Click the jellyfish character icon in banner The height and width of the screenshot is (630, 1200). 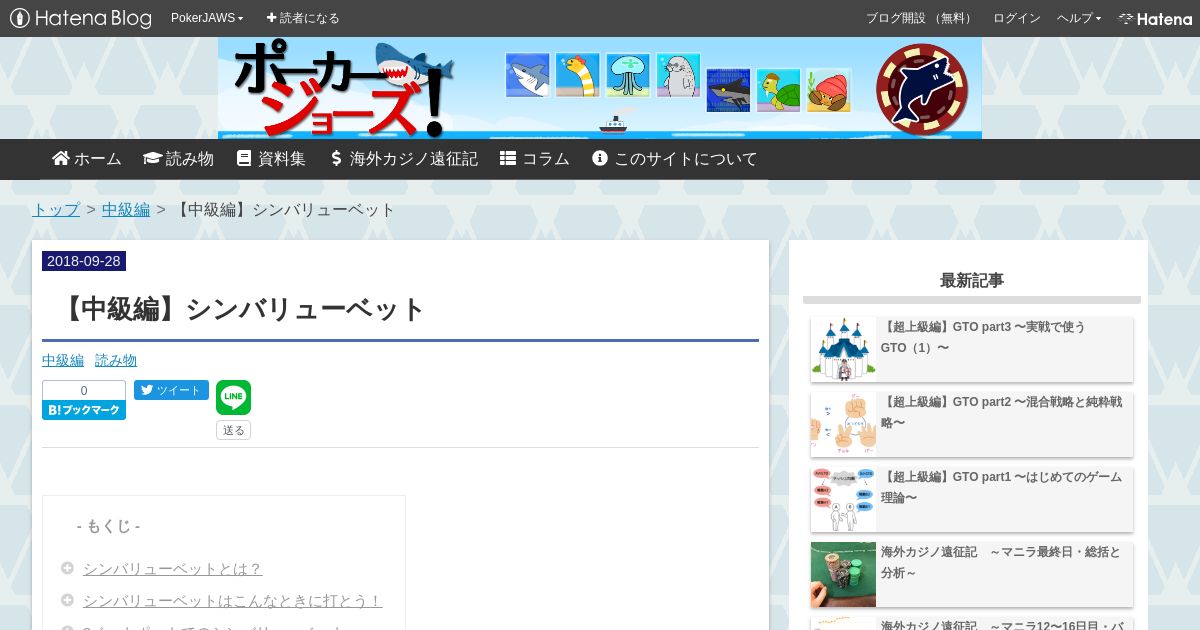point(628,75)
